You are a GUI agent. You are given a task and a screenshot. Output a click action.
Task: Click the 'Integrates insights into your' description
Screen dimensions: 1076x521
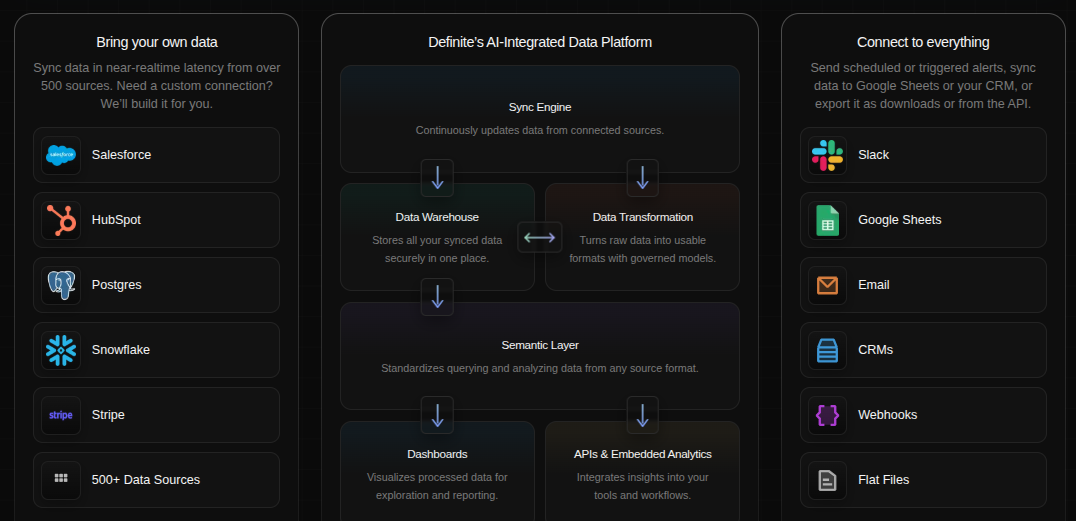click(643, 487)
